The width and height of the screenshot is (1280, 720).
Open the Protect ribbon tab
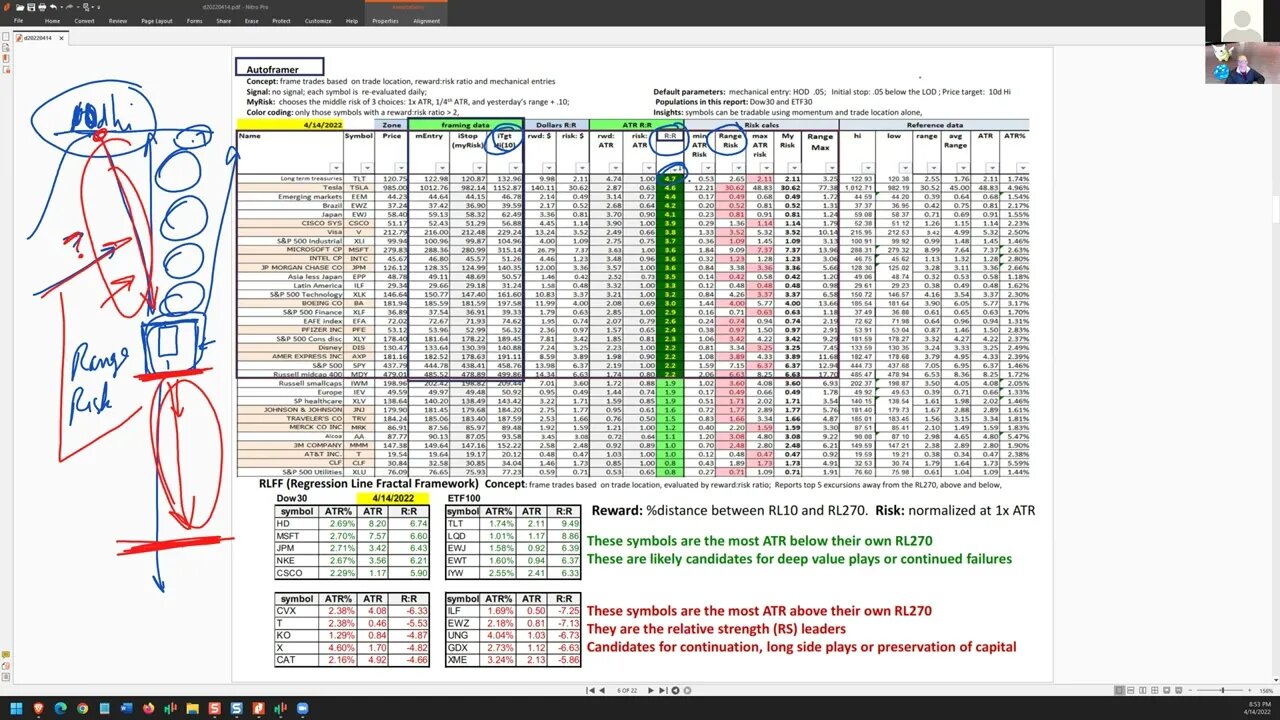pyautogui.click(x=281, y=21)
